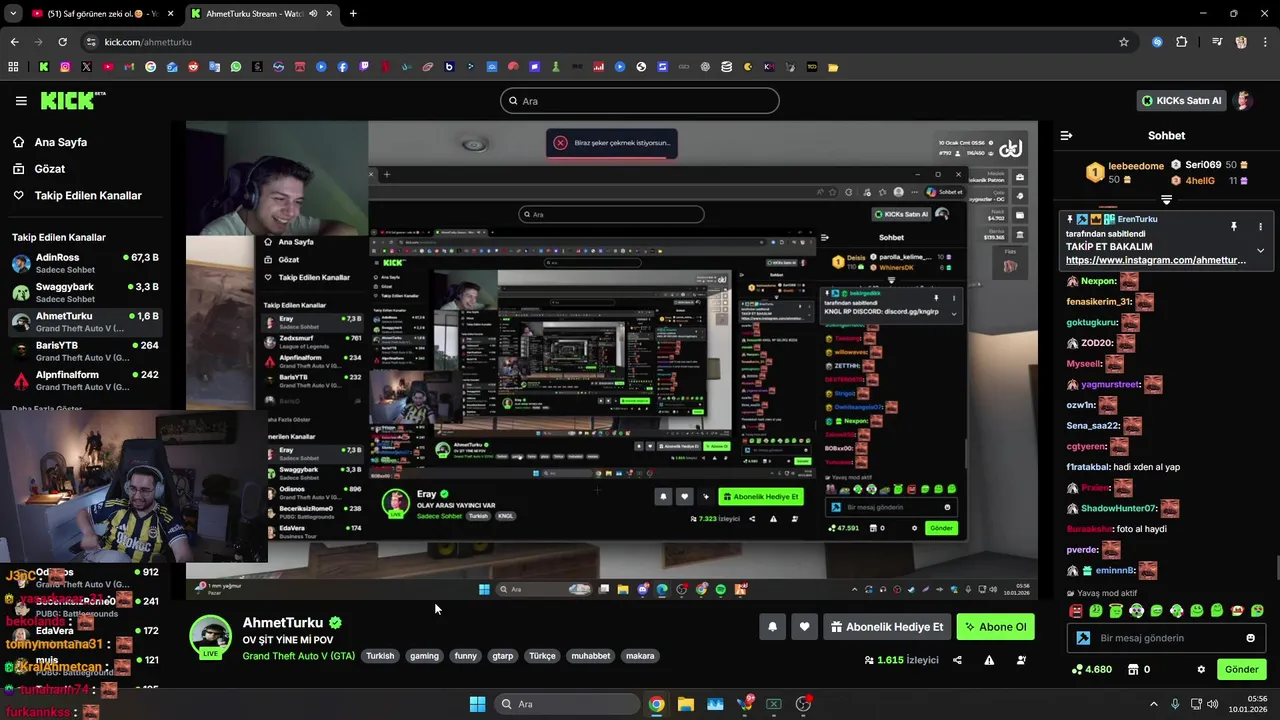Select the gtarp tag

tap(502, 656)
